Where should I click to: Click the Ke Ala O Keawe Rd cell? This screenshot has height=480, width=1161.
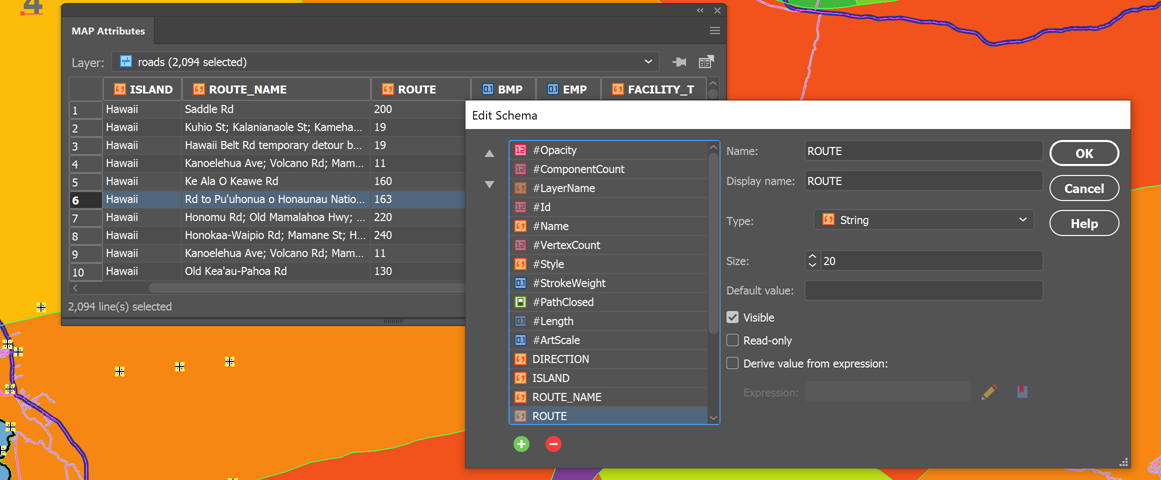click(x=276, y=181)
